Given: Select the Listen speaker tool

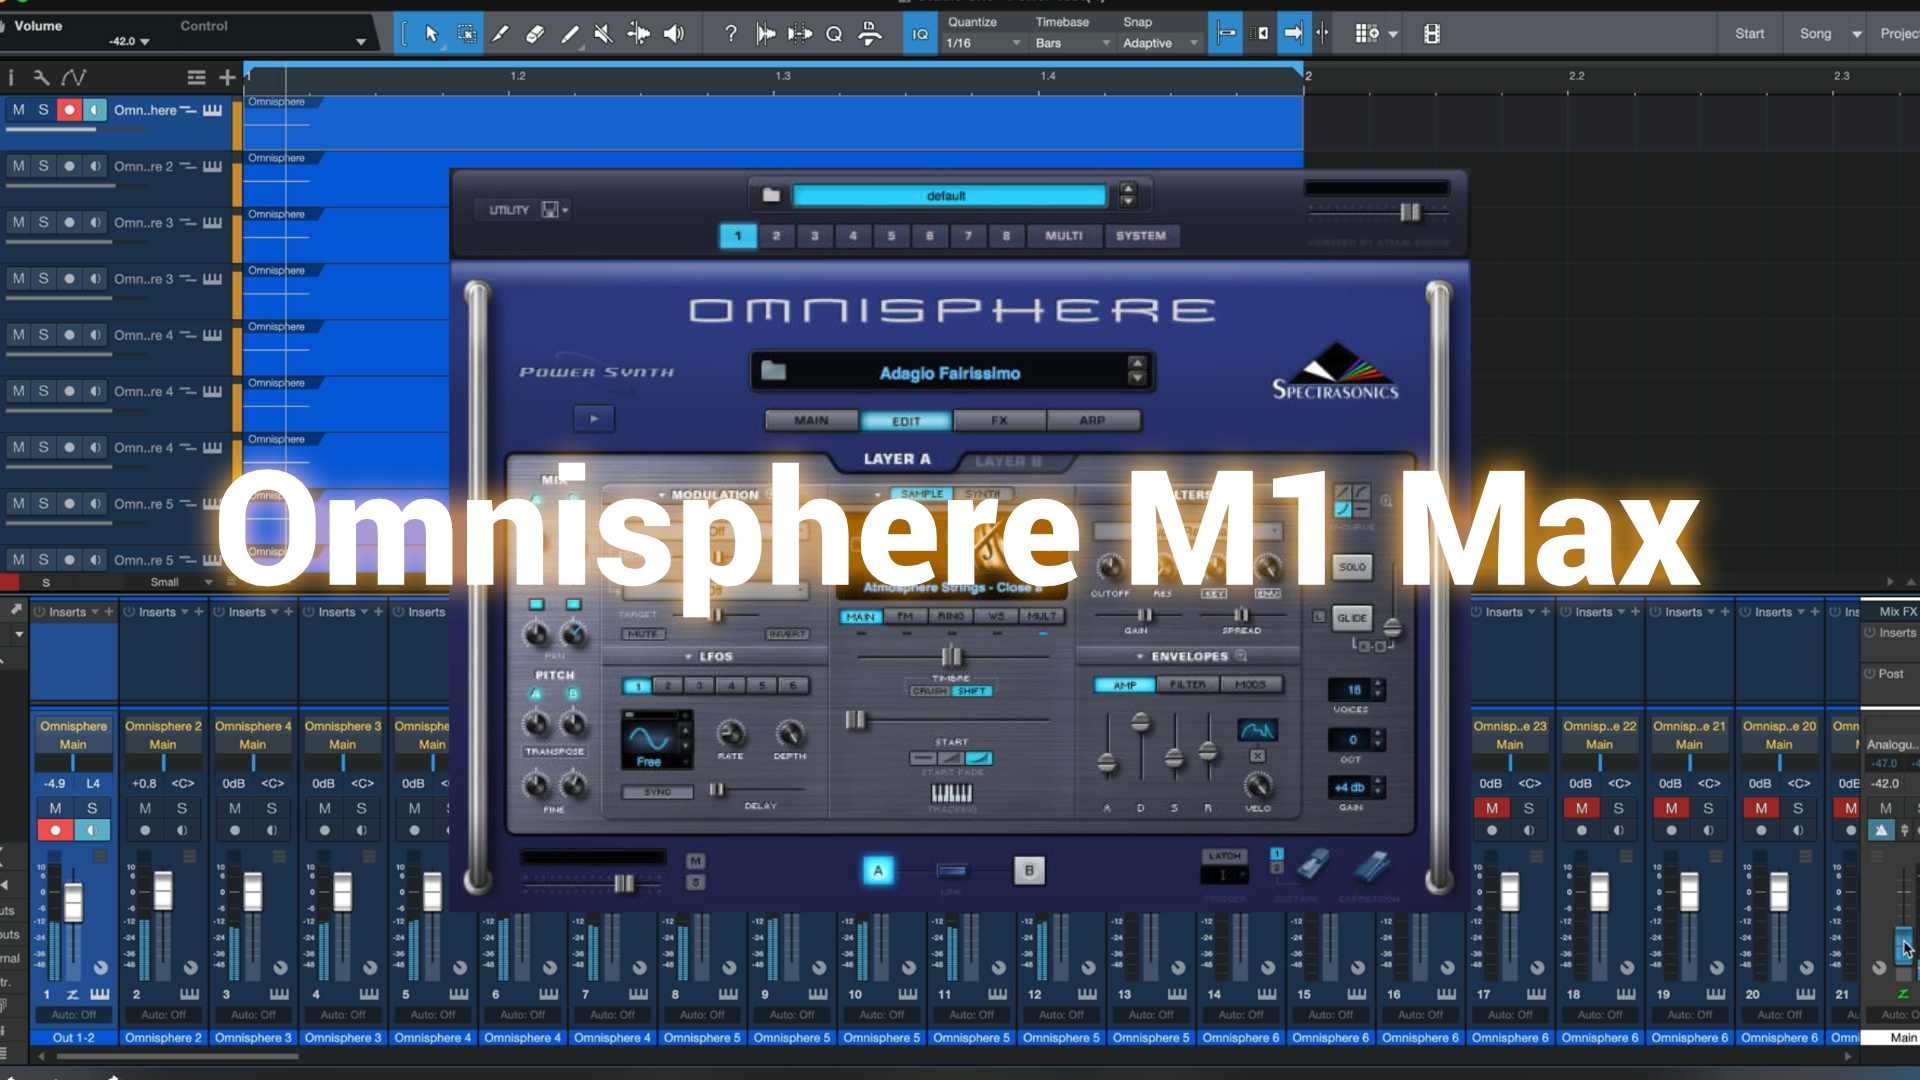Looking at the screenshot, I should point(675,34).
